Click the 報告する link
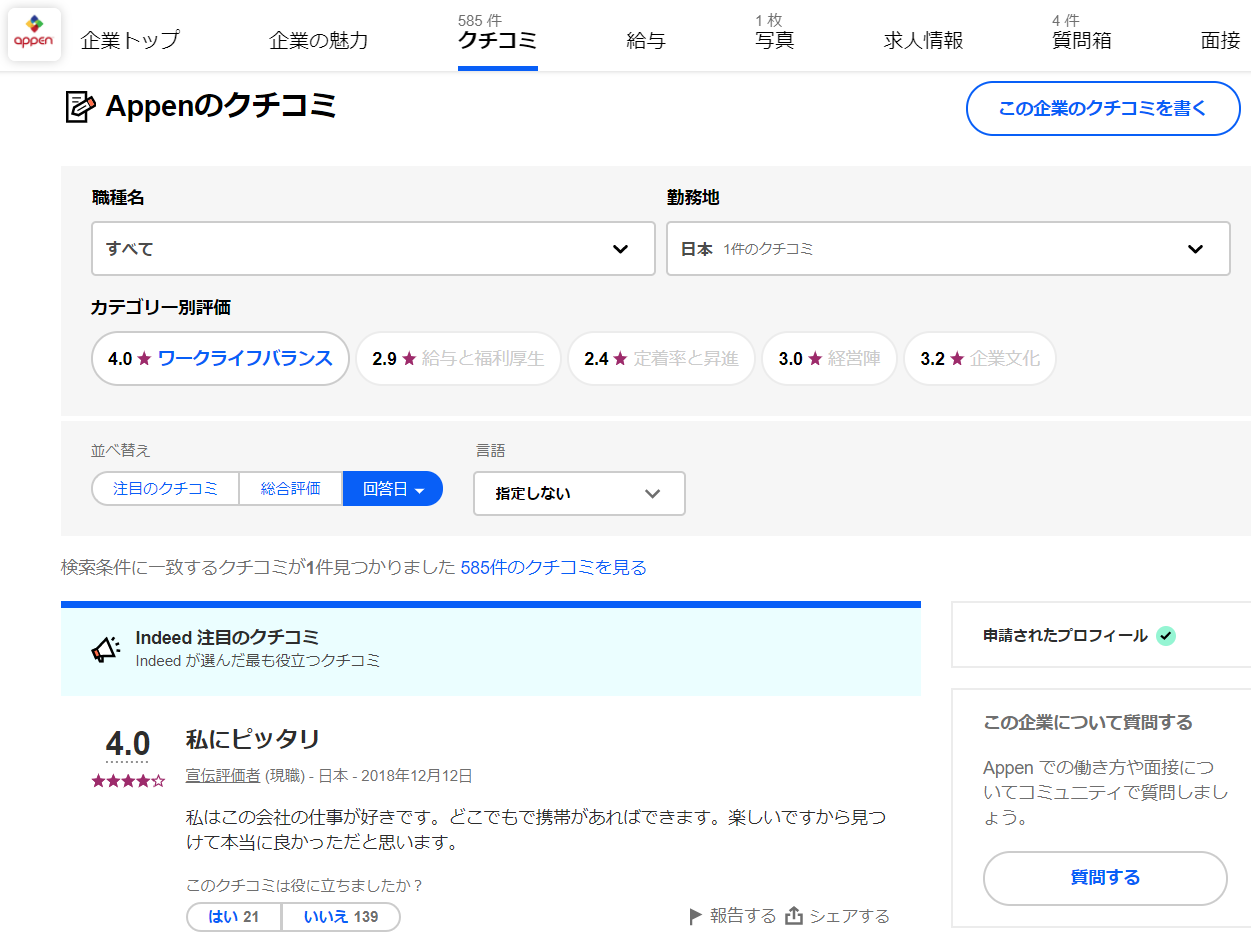Viewport: 1251px width, 939px height. click(x=742, y=916)
